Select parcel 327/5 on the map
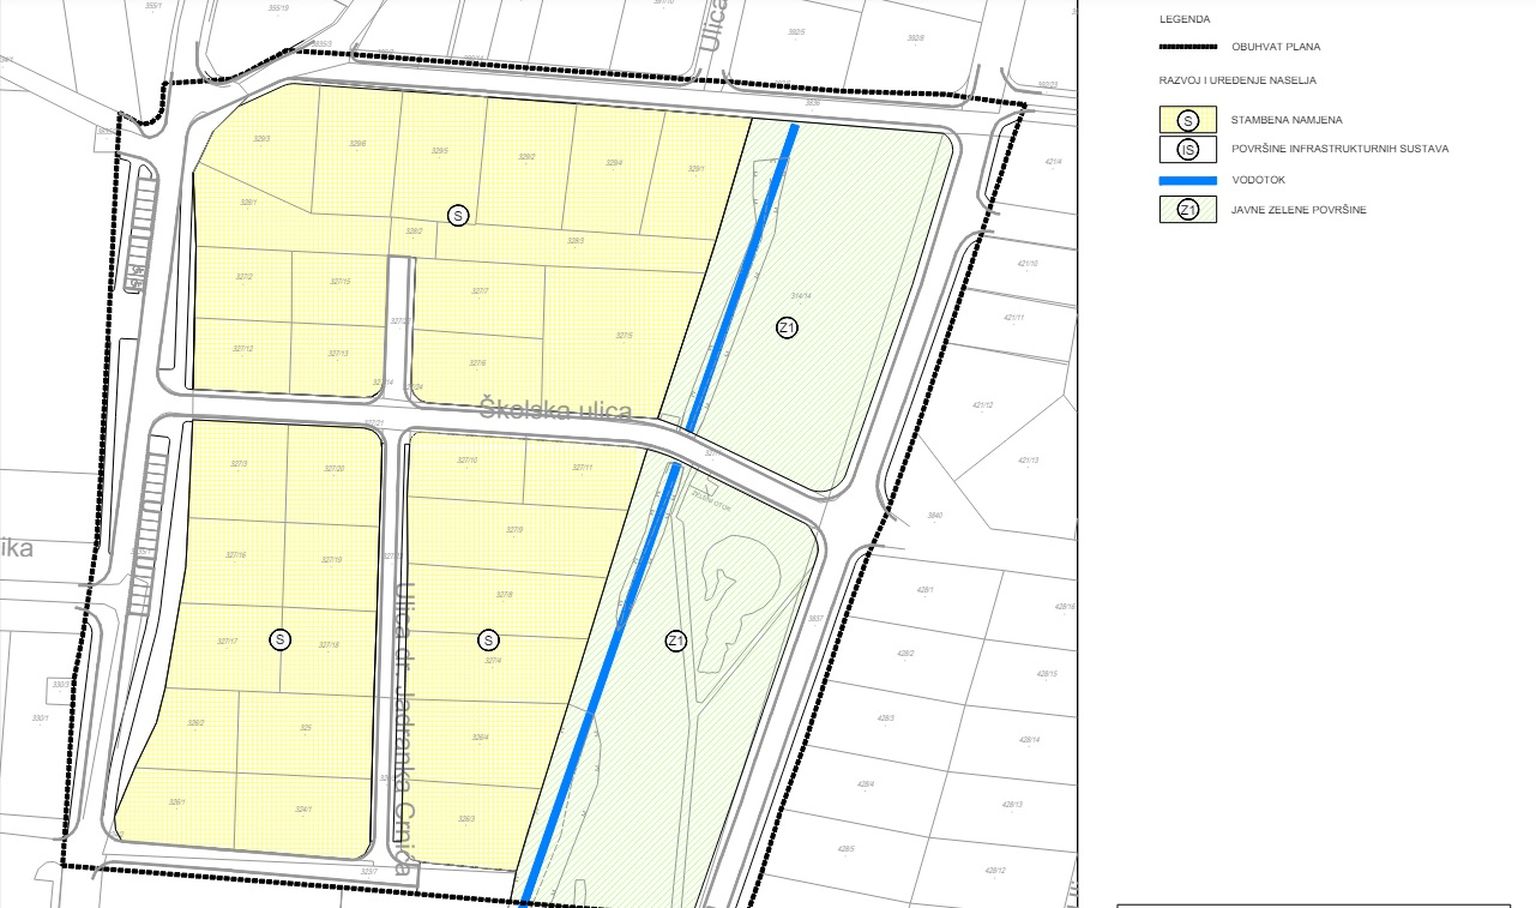The image size is (1536, 908). pyautogui.click(x=624, y=336)
